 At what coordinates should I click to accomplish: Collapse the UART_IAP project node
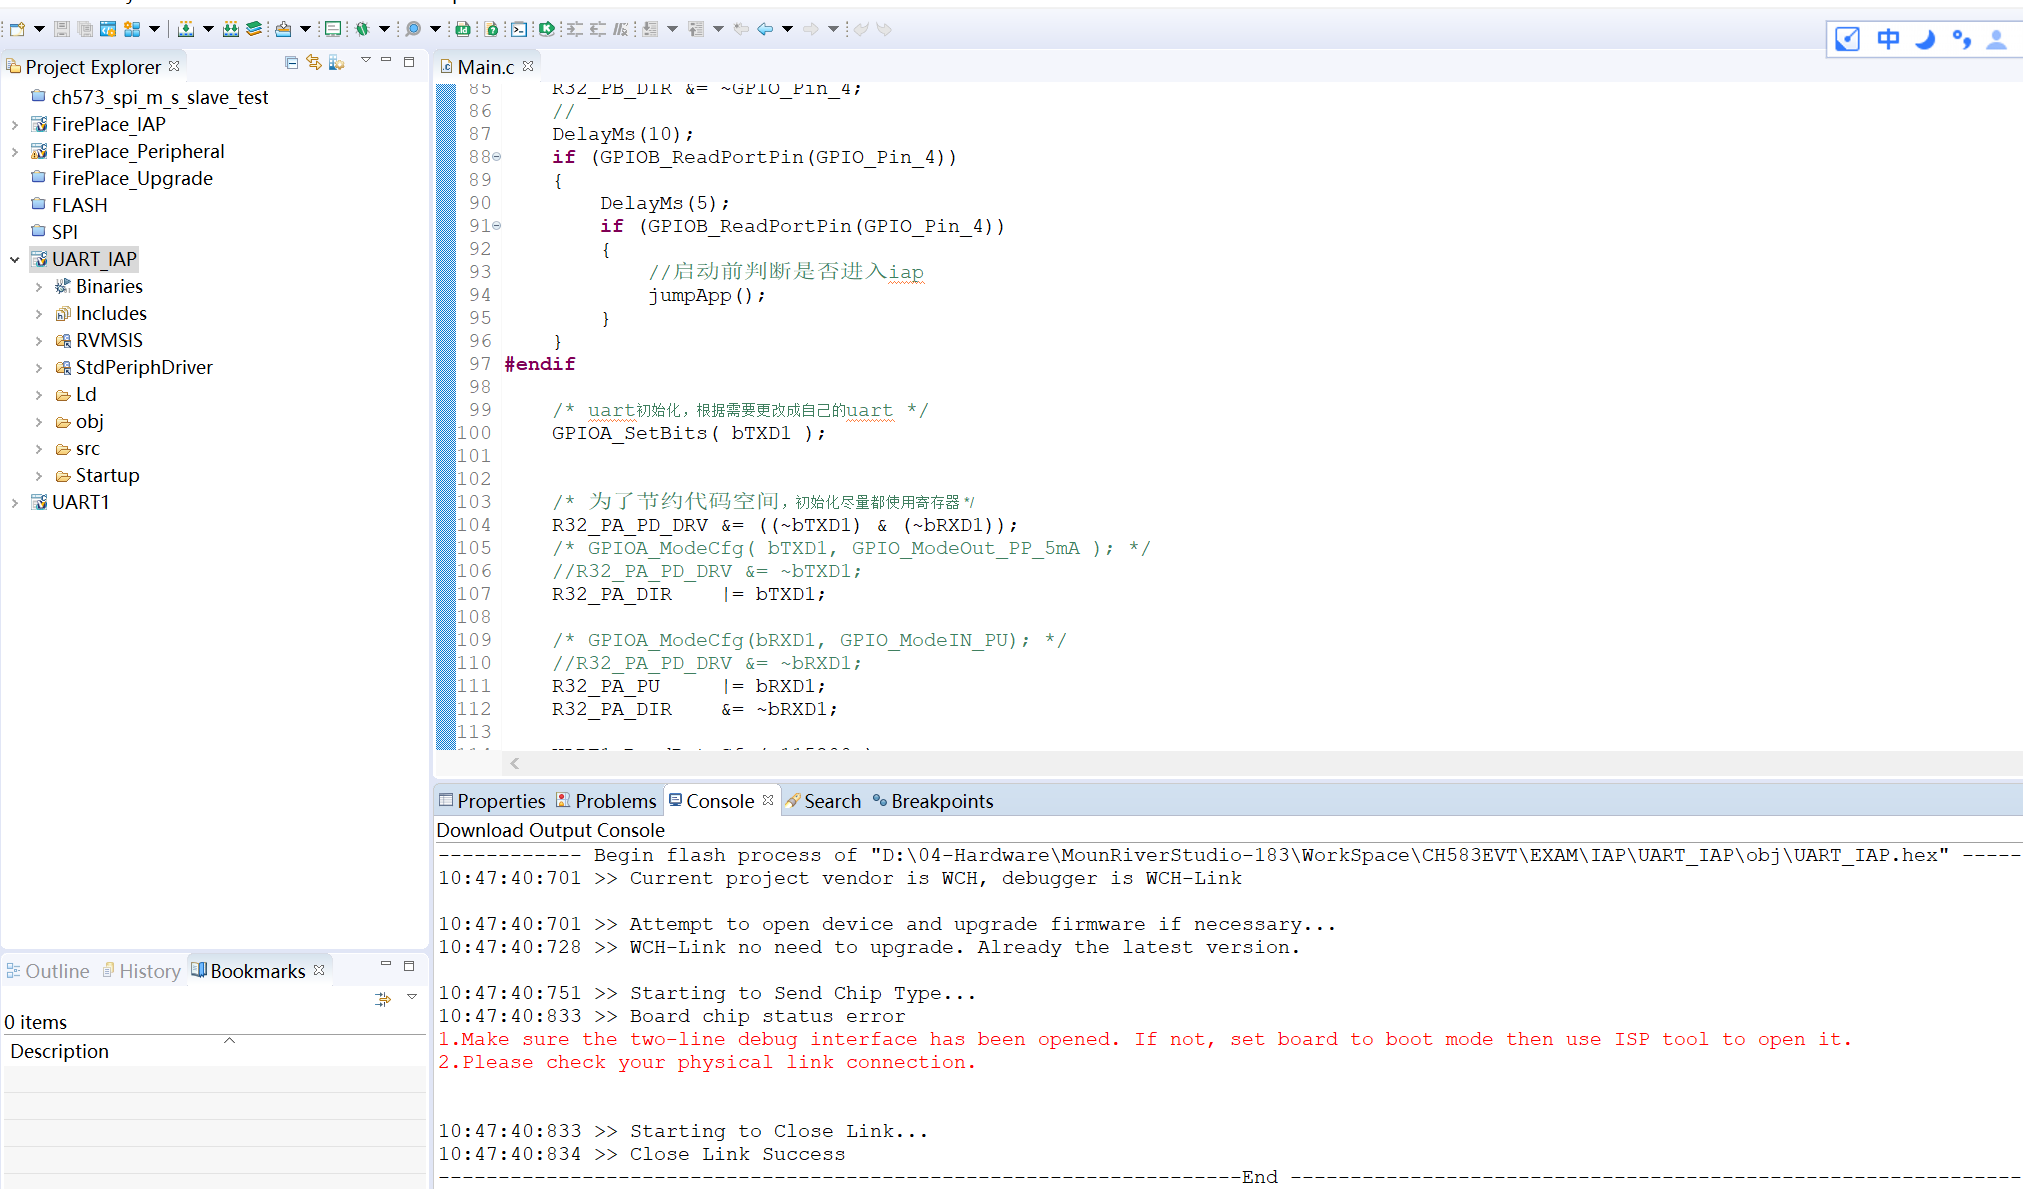point(14,260)
